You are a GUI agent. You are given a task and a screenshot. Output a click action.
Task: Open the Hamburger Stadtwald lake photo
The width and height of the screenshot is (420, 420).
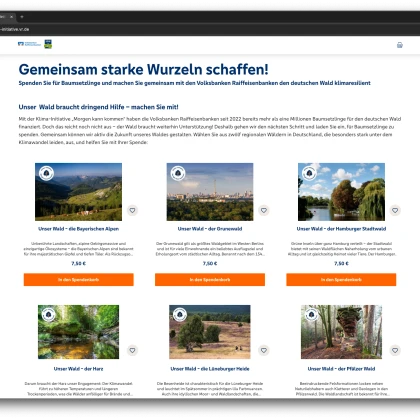[341, 192]
